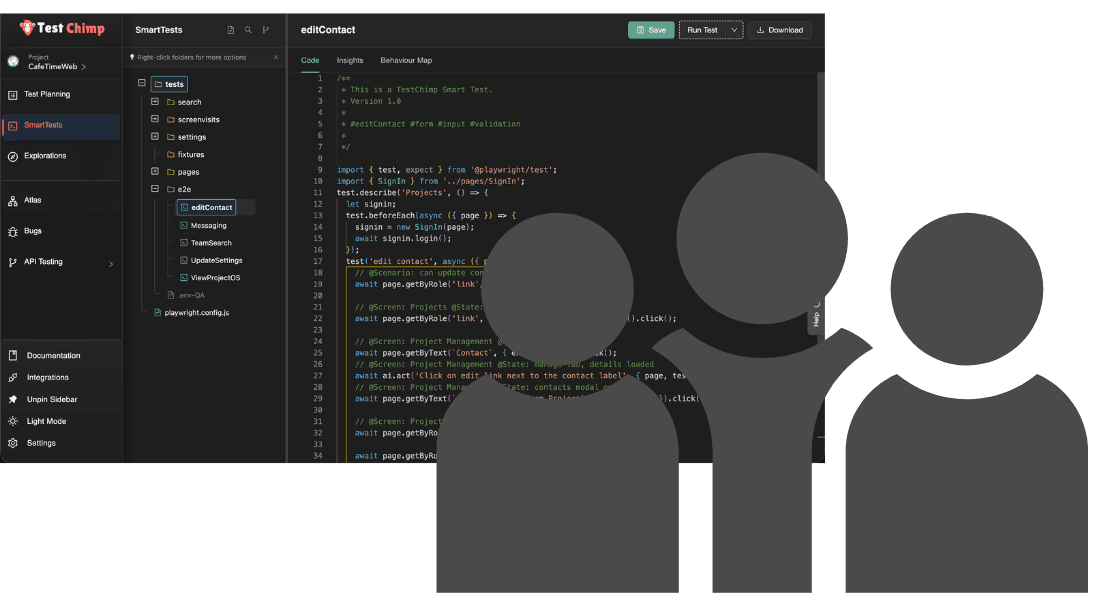1100x605 pixels.
Task: Click Unpin Sidebar label
Action: (x=52, y=399)
